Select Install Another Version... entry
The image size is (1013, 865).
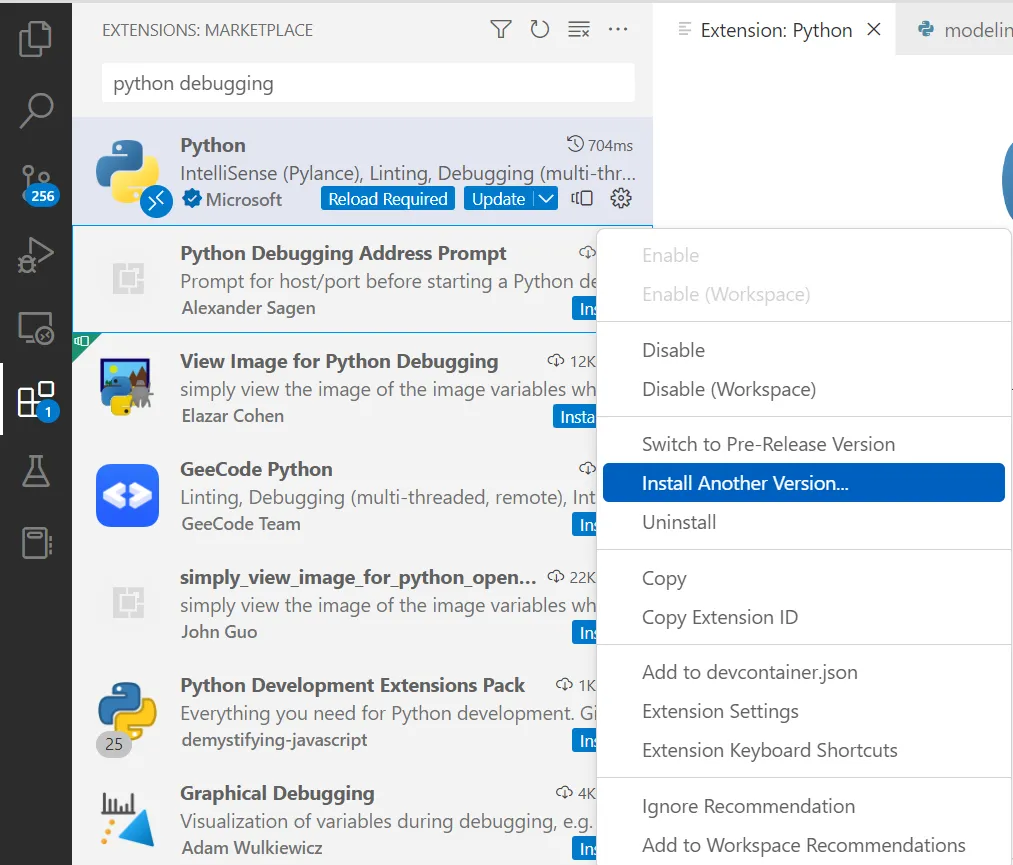pyautogui.click(x=804, y=483)
